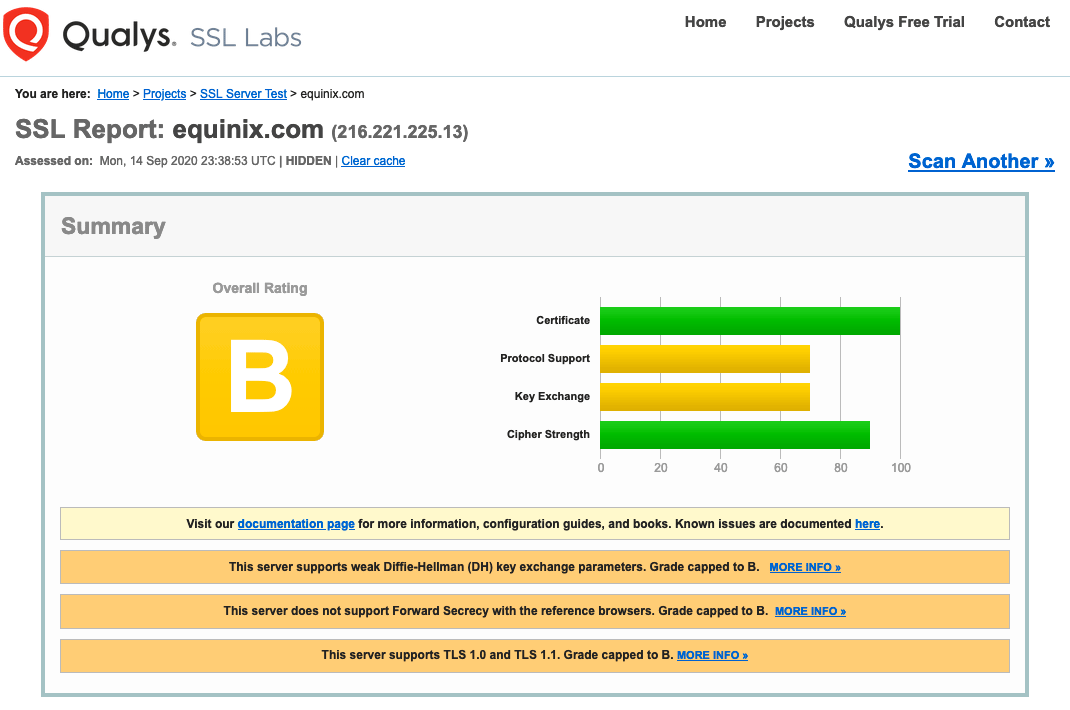
Task: Open the Projects menu item
Action: [785, 22]
